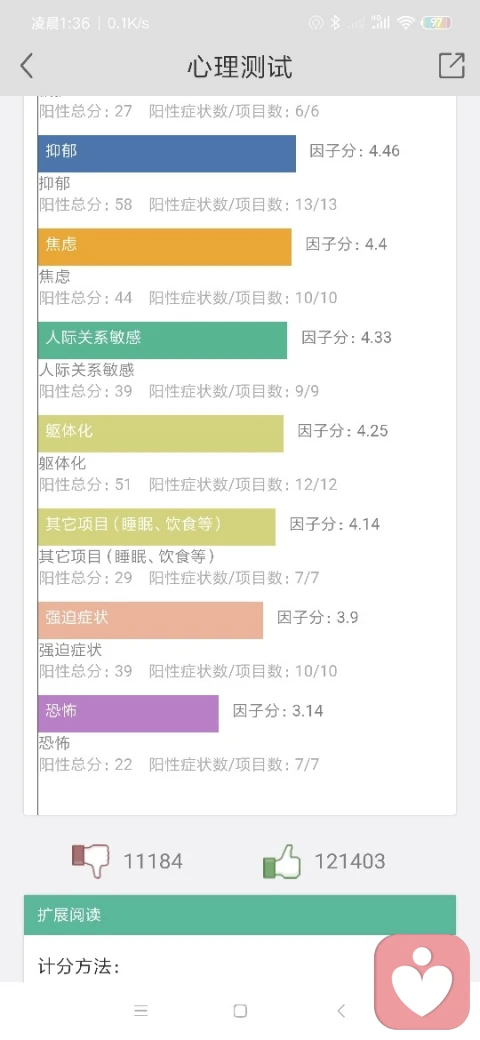Tap the back arrow in header
The height and width of the screenshot is (1040, 480).
27,66
